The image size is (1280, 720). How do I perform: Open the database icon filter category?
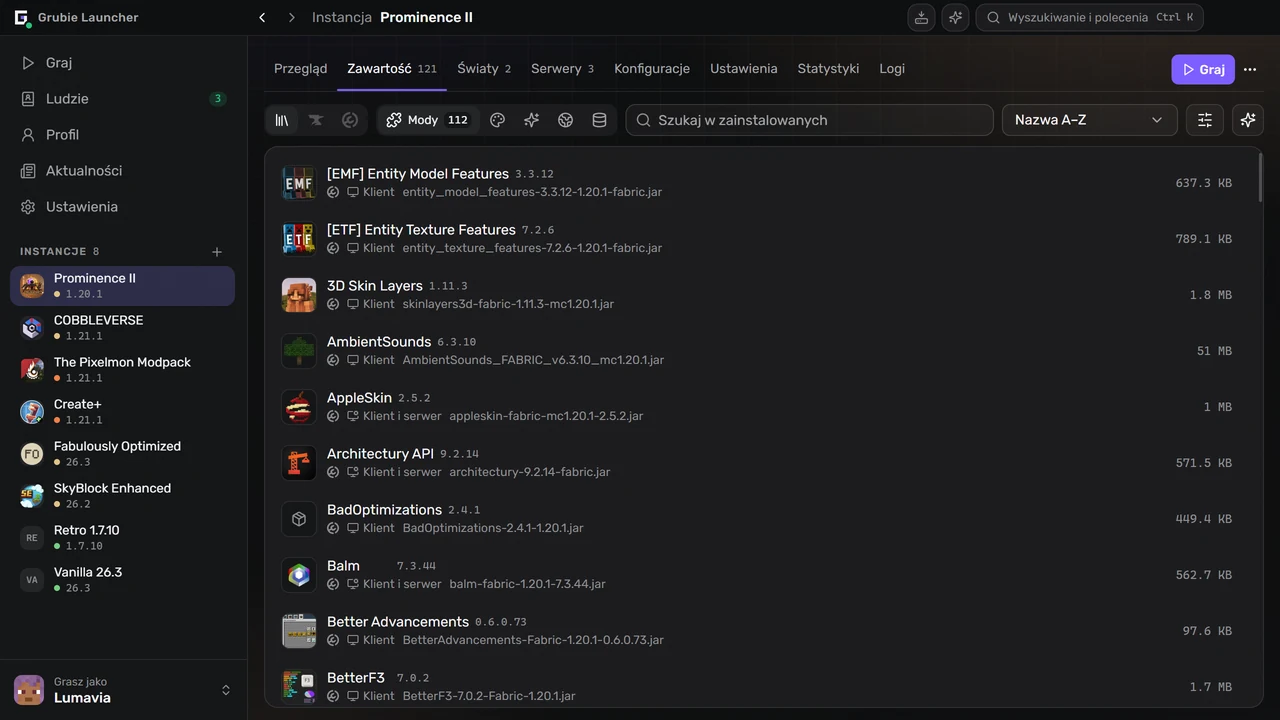tap(600, 120)
